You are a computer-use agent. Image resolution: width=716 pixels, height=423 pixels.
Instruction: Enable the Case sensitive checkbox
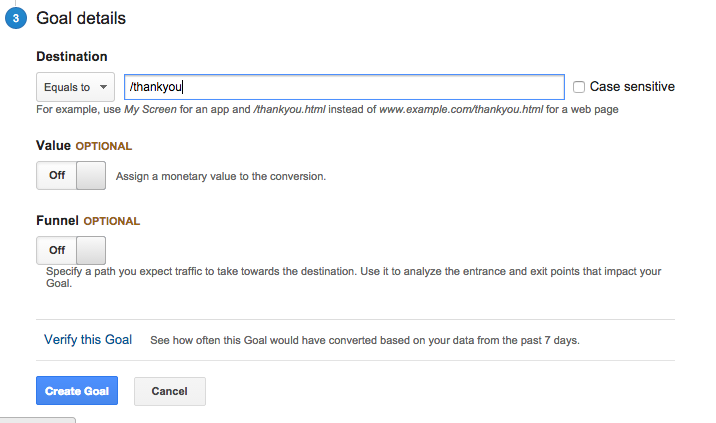[579, 87]
